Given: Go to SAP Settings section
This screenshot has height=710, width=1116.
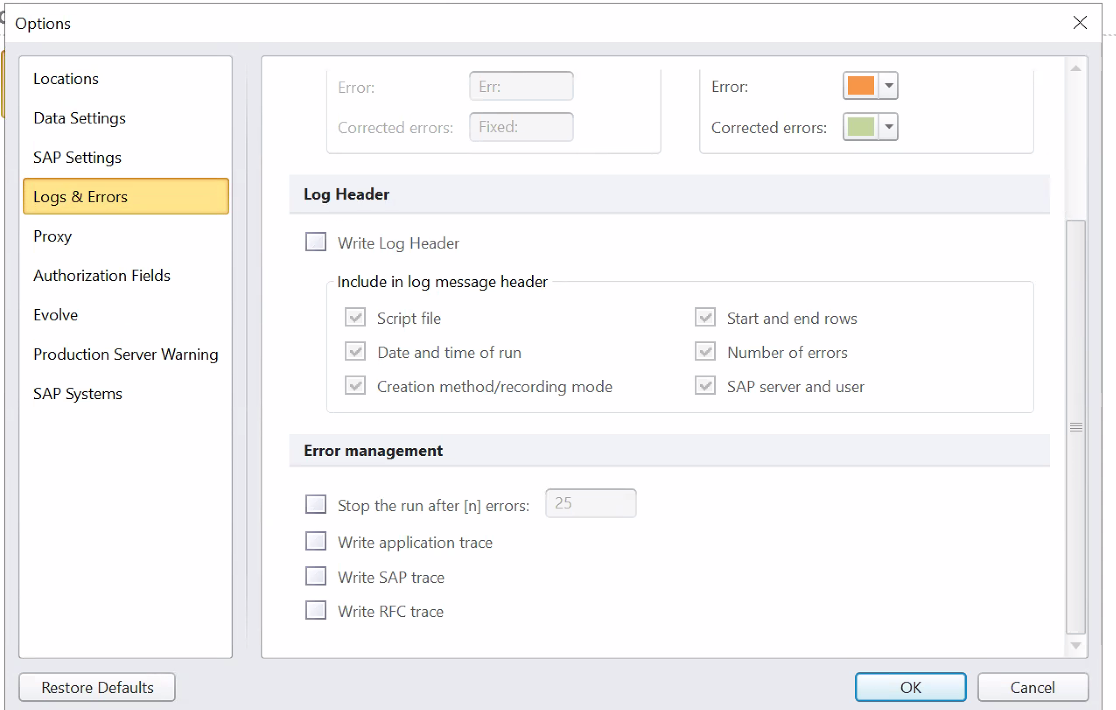Looking at the screenshot, I should tap(78, 157).
